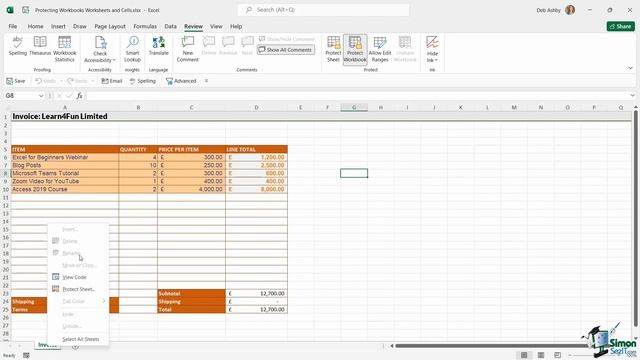Click the macro record icon in status bar
The width and height of the screenshot is (640, 360).
[x=26, y=356]
